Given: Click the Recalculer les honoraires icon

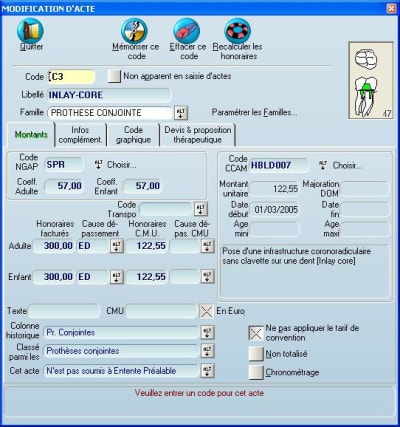Looking at the screenshot, I should pos(238,31).
